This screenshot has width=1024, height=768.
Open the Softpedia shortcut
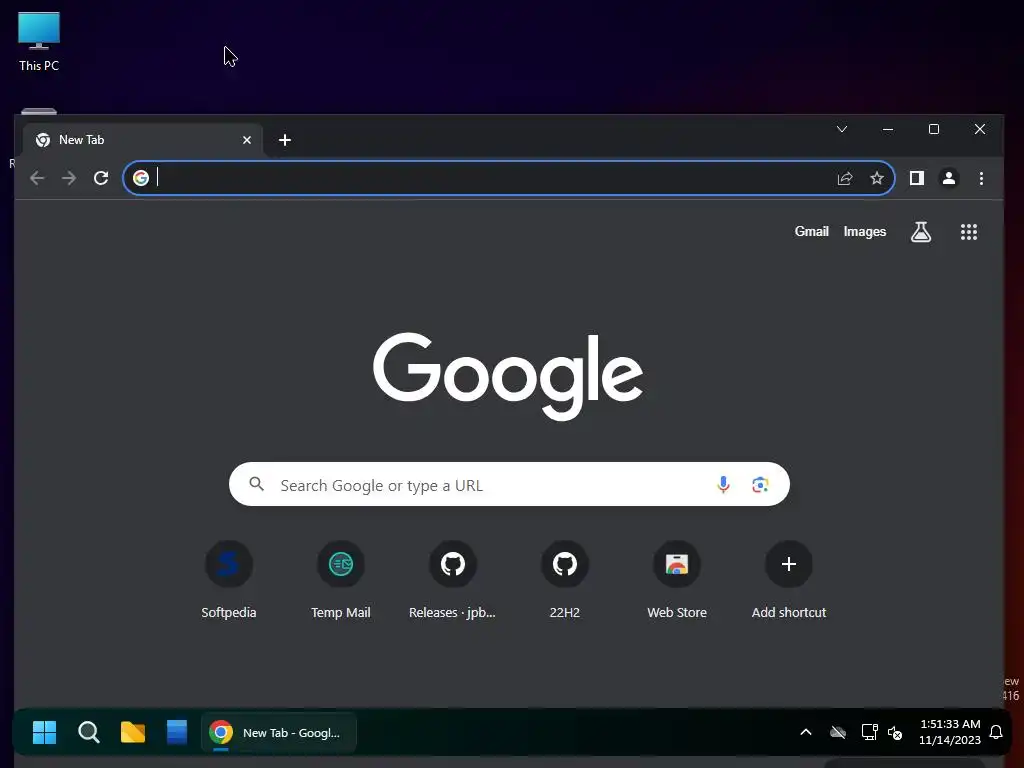point(229,579)
